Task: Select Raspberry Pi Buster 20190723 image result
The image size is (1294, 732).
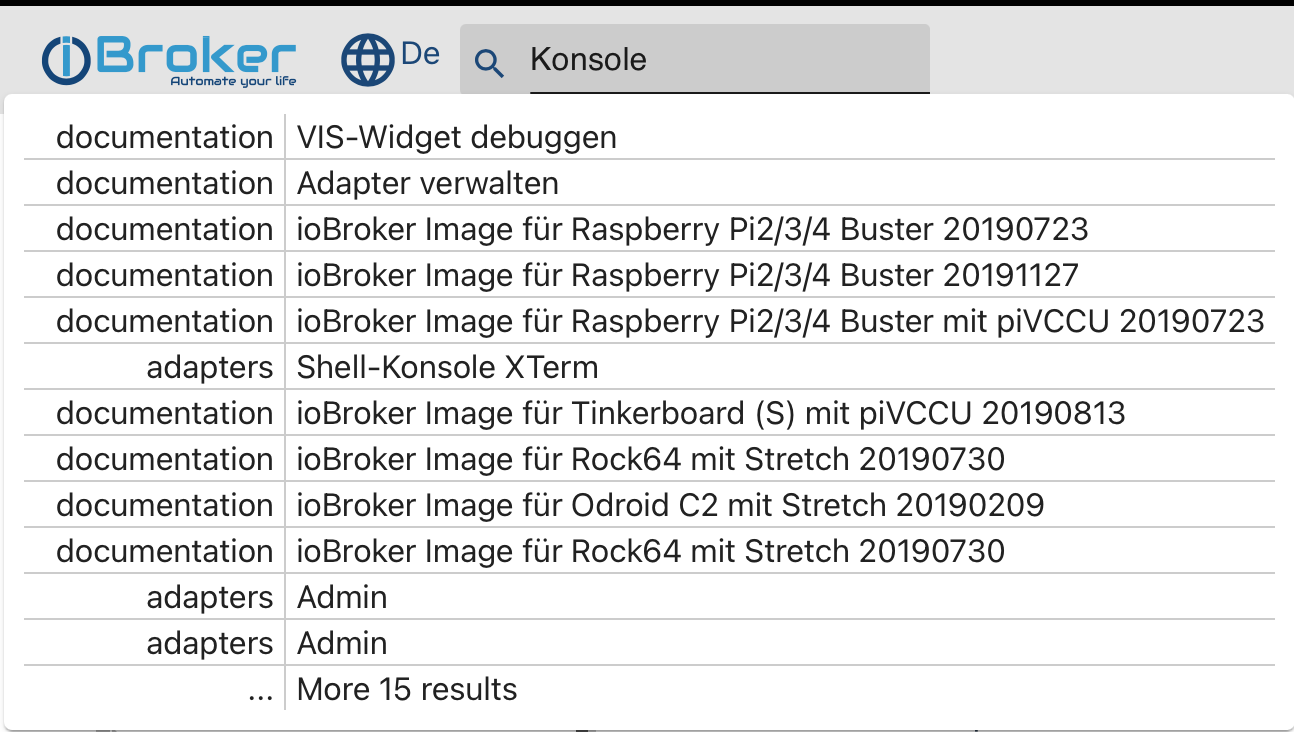Action: point(650,229)
